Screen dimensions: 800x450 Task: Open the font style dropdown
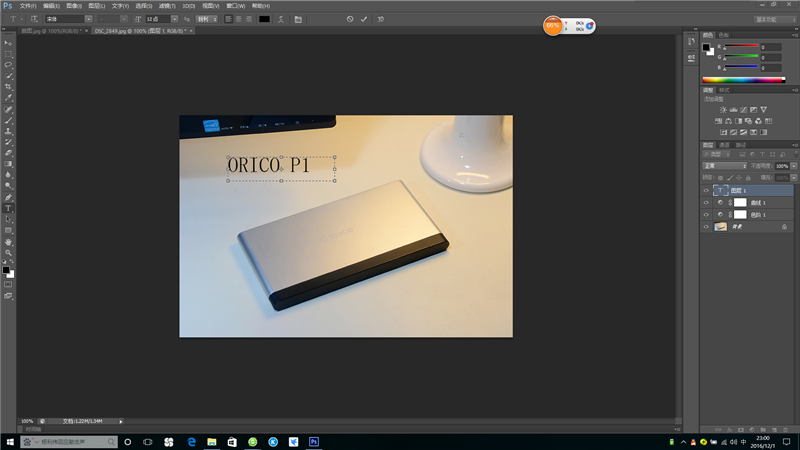pos(123,19)
